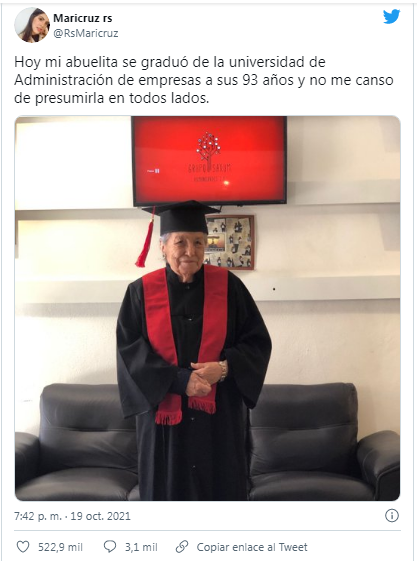Click the 7:42 p. m. time link
417x561 pixels.
coord(38,516)
